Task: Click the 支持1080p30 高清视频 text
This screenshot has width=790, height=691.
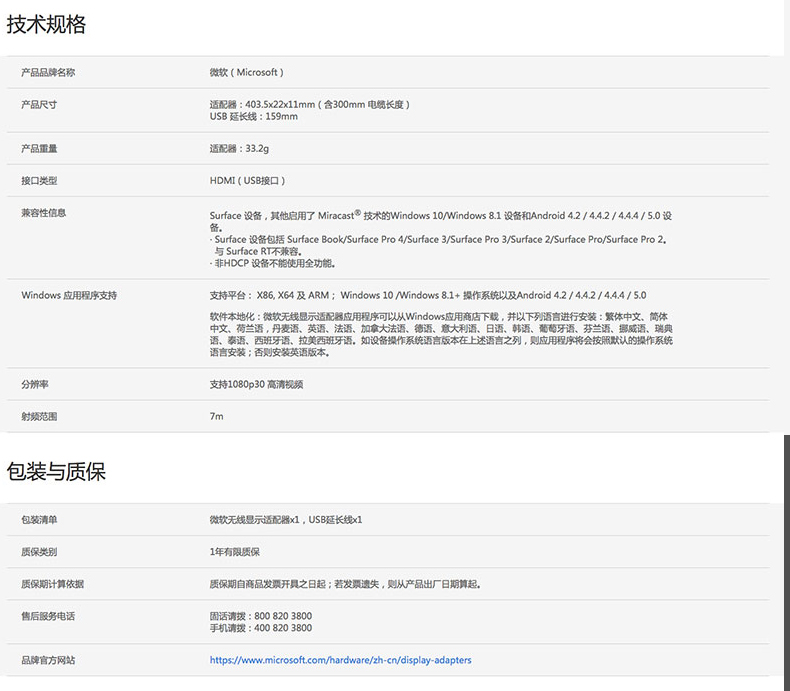Action: click(x=256, y=384)
